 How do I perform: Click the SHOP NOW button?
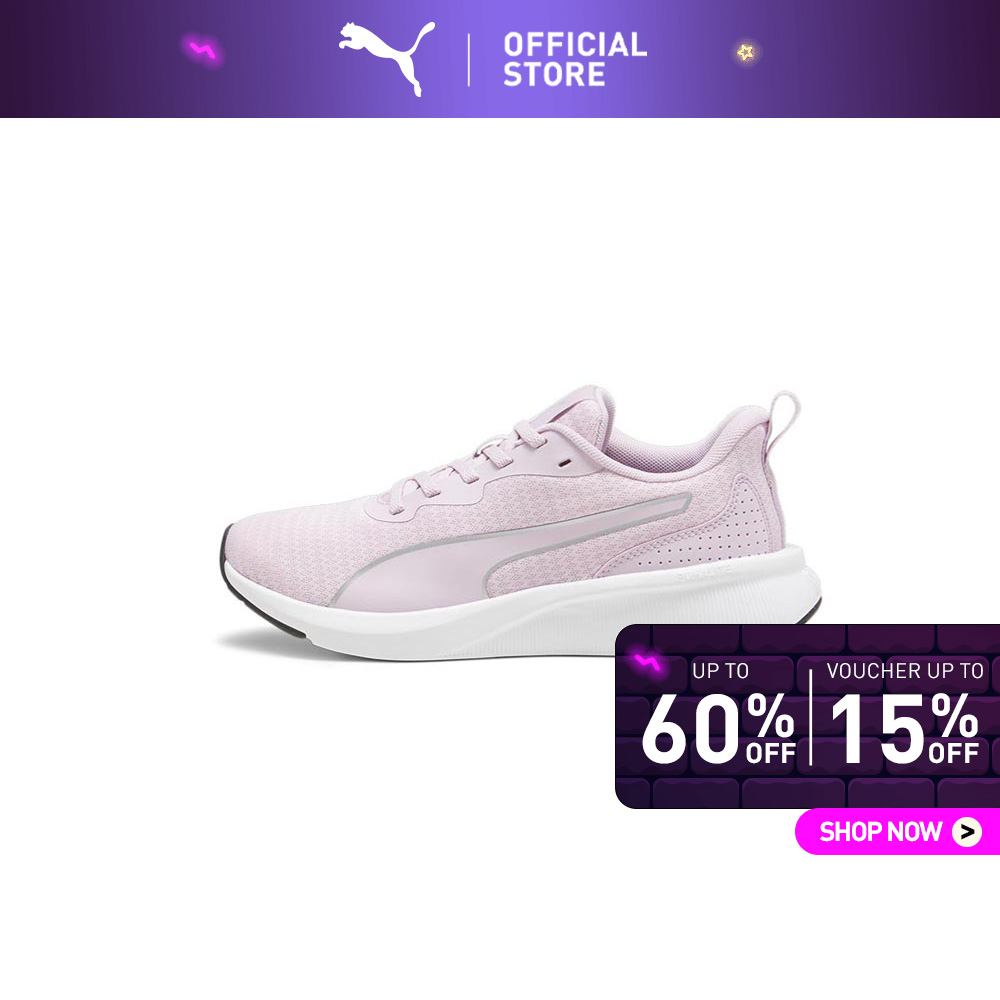(897, 832)
